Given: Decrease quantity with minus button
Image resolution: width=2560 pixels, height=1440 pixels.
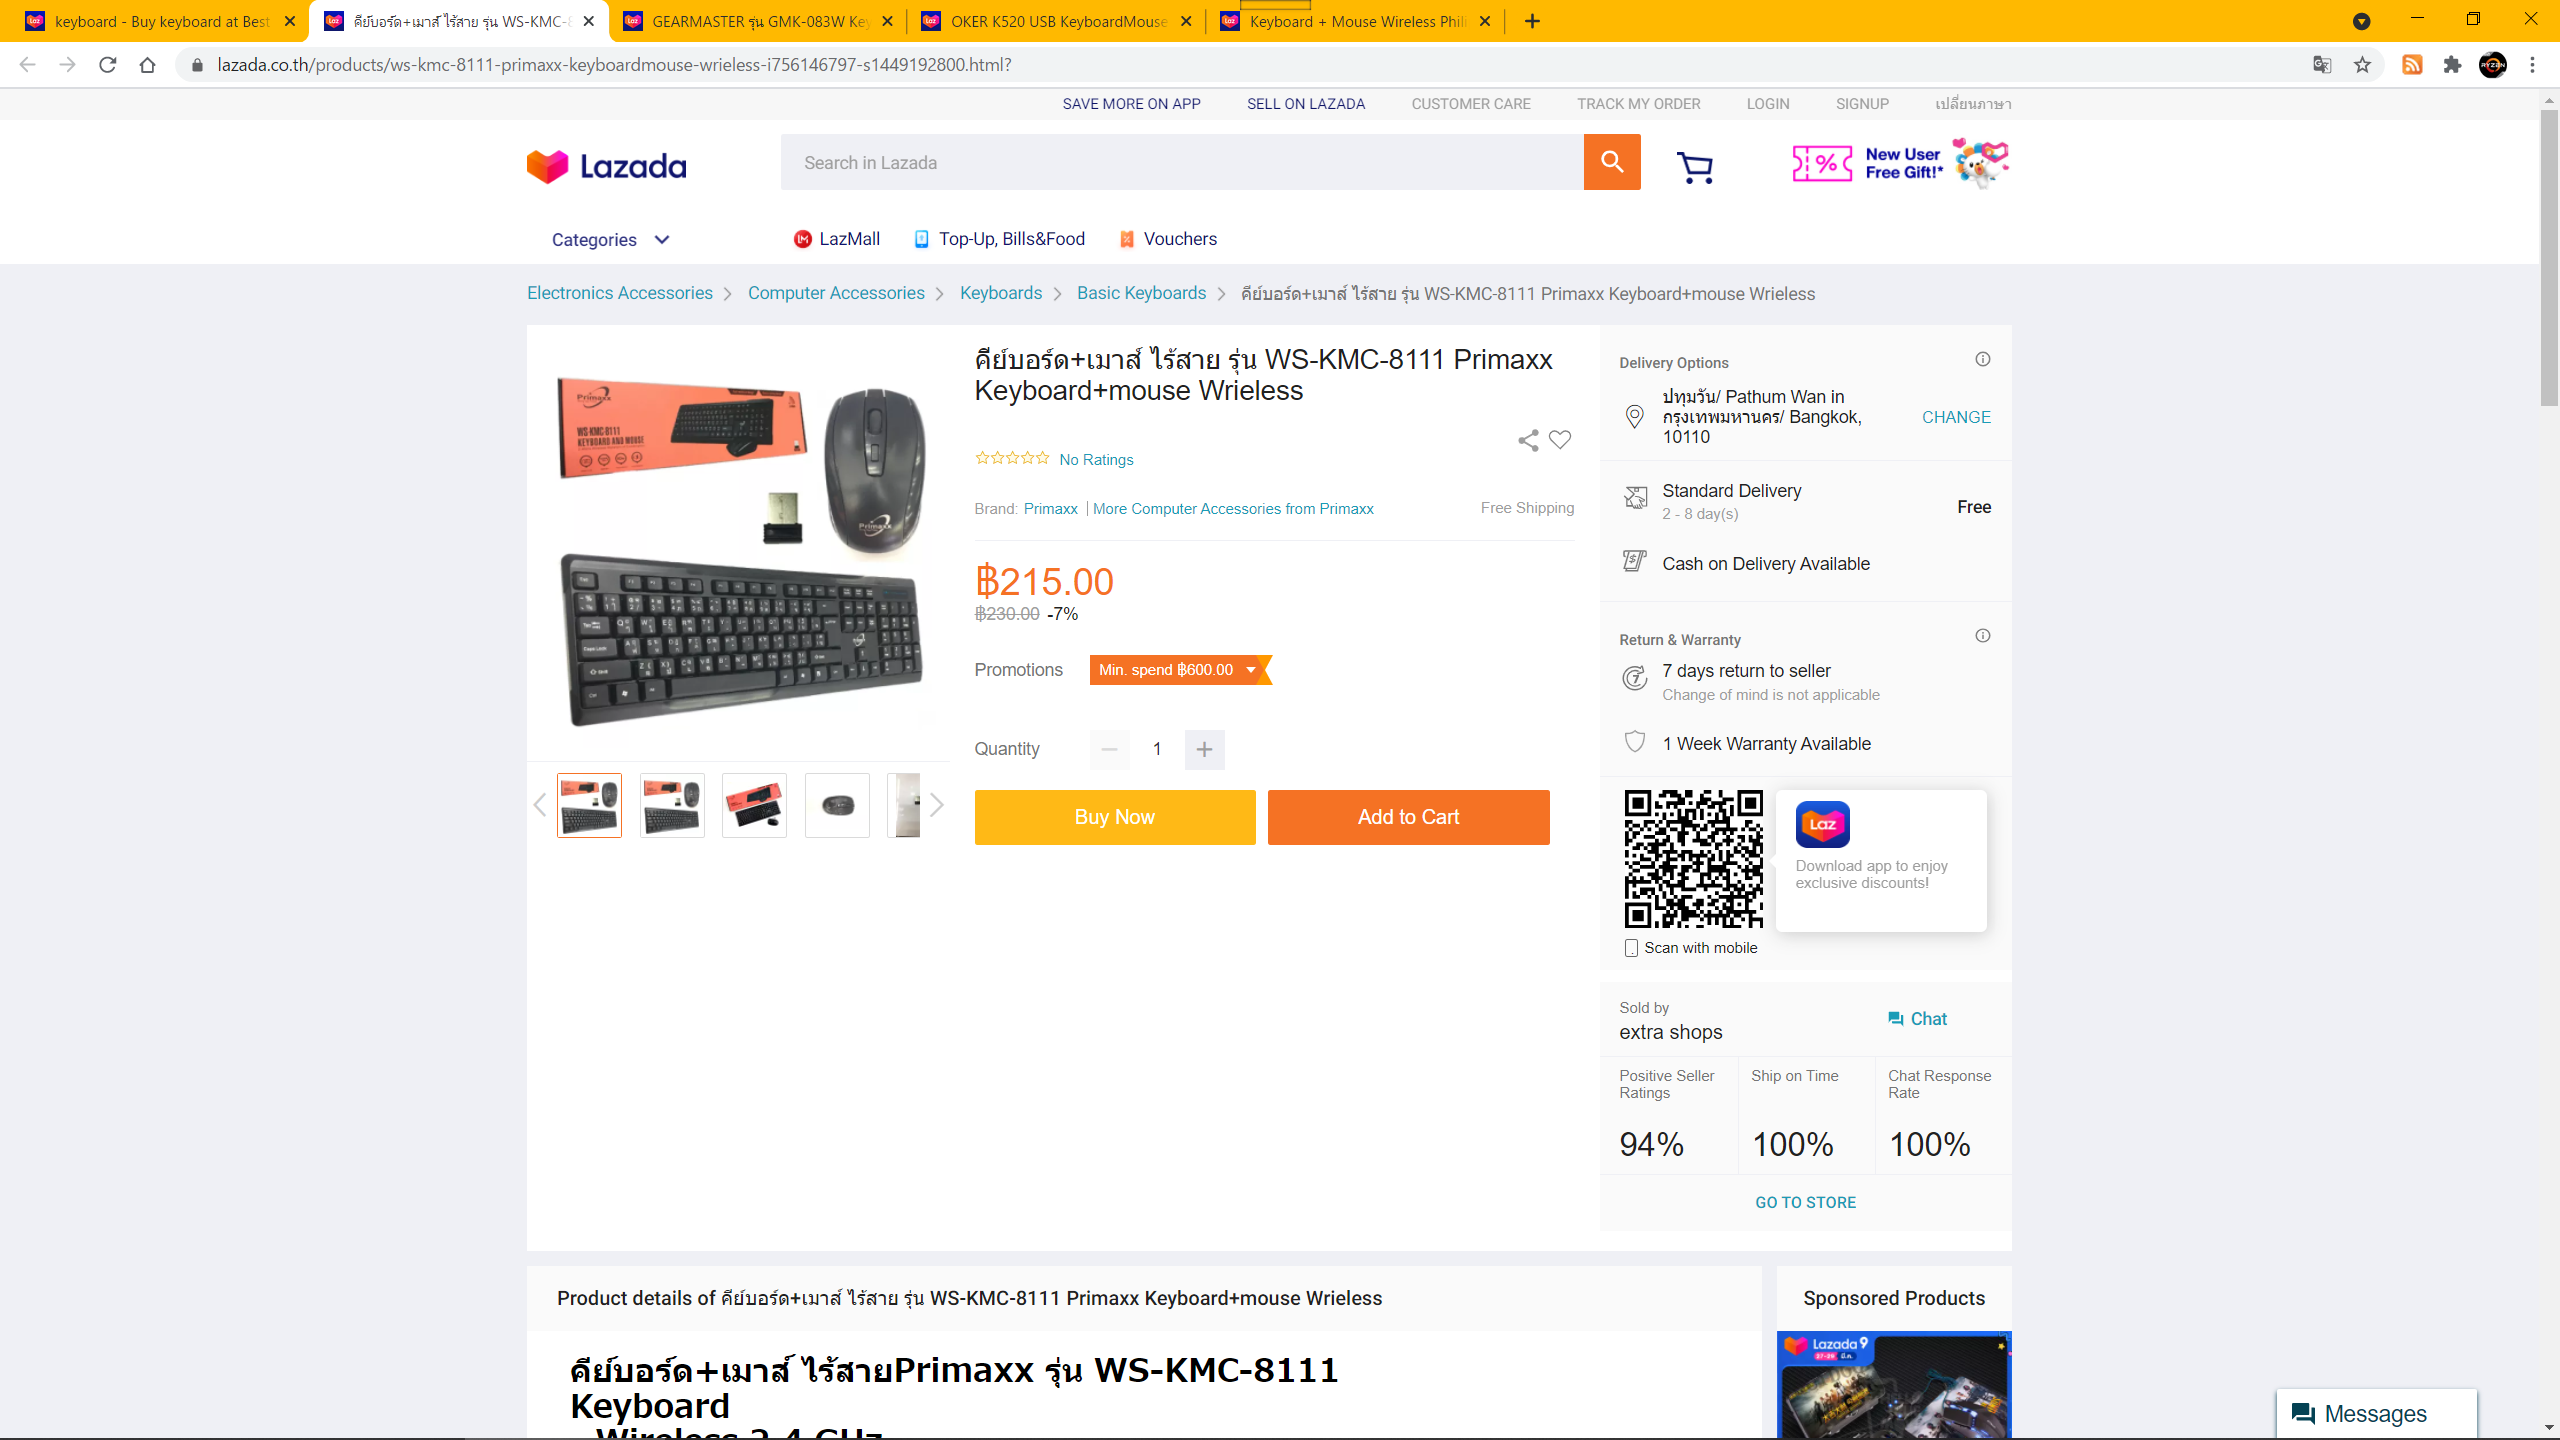Looking at the screenshot, I should pyautogui.click(x=1109, y=749).
